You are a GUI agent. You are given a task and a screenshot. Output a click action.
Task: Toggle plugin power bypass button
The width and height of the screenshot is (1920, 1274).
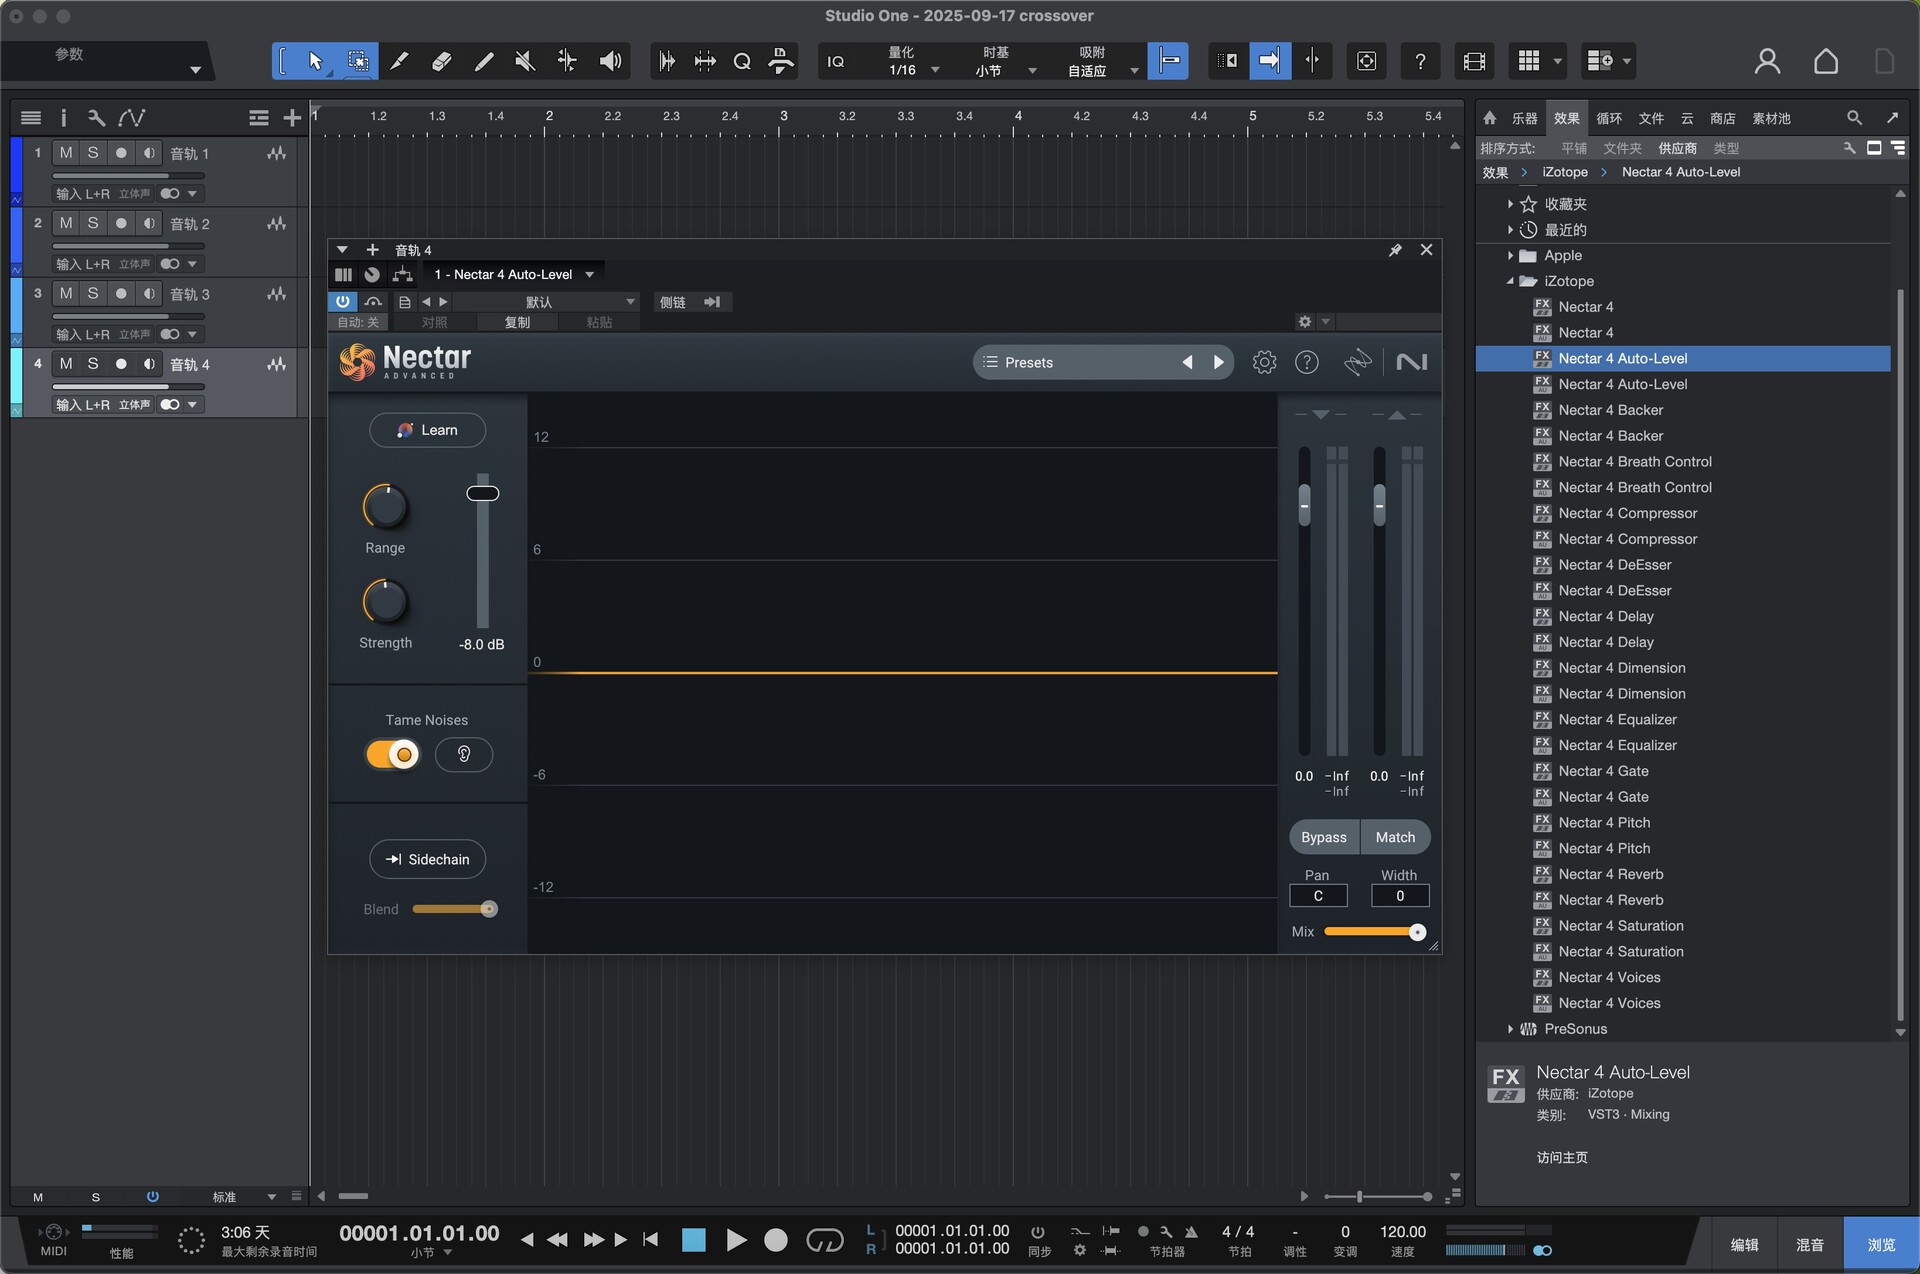pyautogui.click(x=343, y=301)
